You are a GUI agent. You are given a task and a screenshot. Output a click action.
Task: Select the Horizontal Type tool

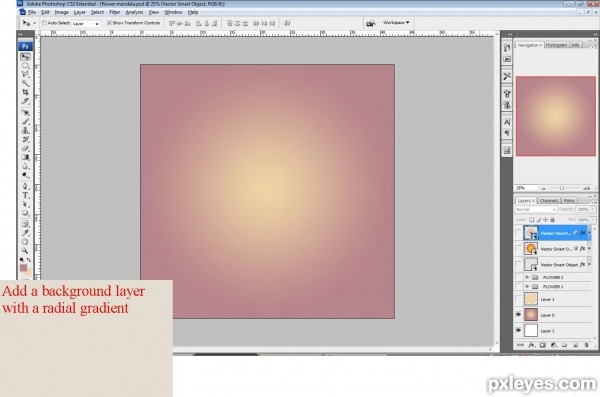[25, 195]
